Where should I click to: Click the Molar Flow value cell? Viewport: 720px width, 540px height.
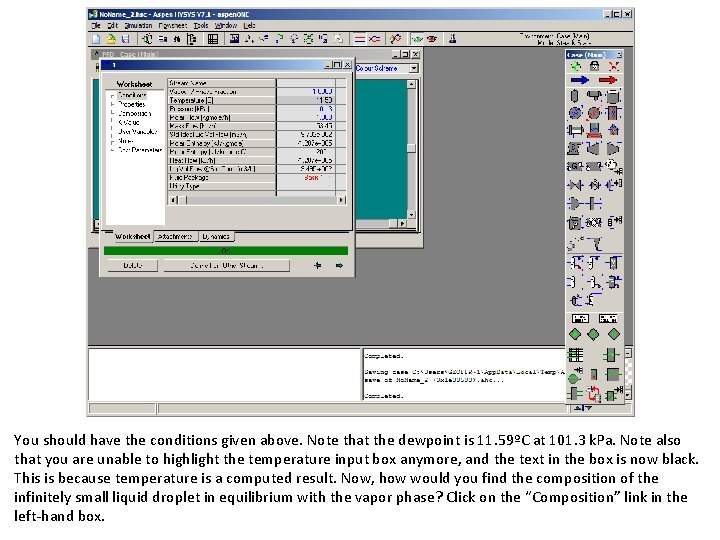pyautogui.click(x=306, y=118)
